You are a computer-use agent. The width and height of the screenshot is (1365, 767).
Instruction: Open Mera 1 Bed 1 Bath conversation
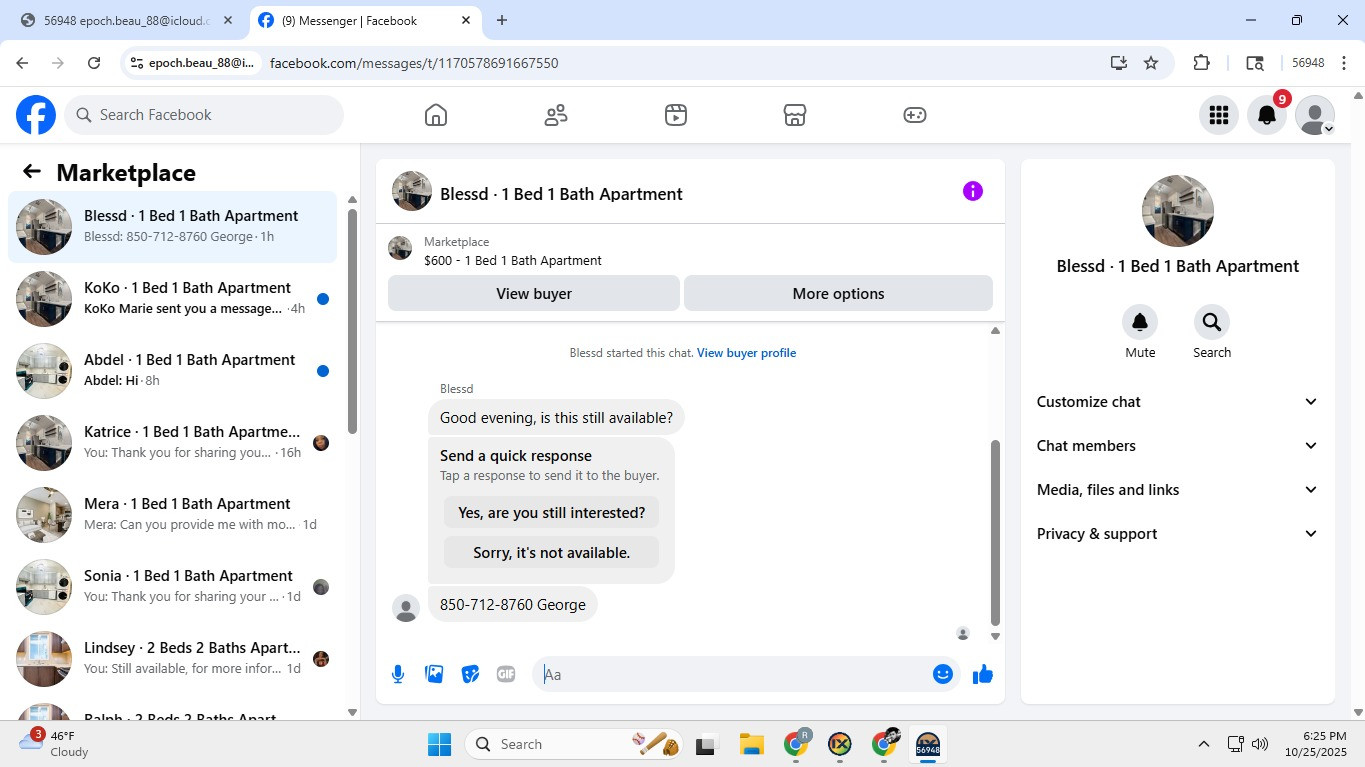(x=173, y=515)
